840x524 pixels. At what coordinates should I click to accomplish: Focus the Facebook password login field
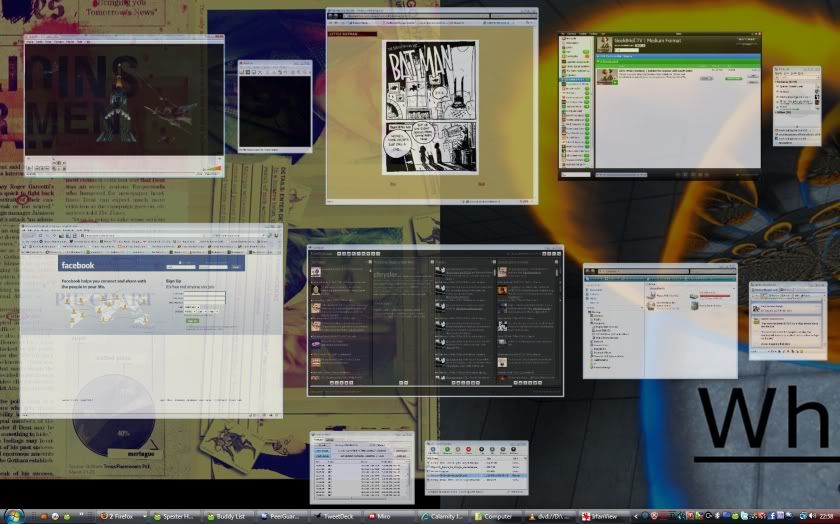point(213,267)
